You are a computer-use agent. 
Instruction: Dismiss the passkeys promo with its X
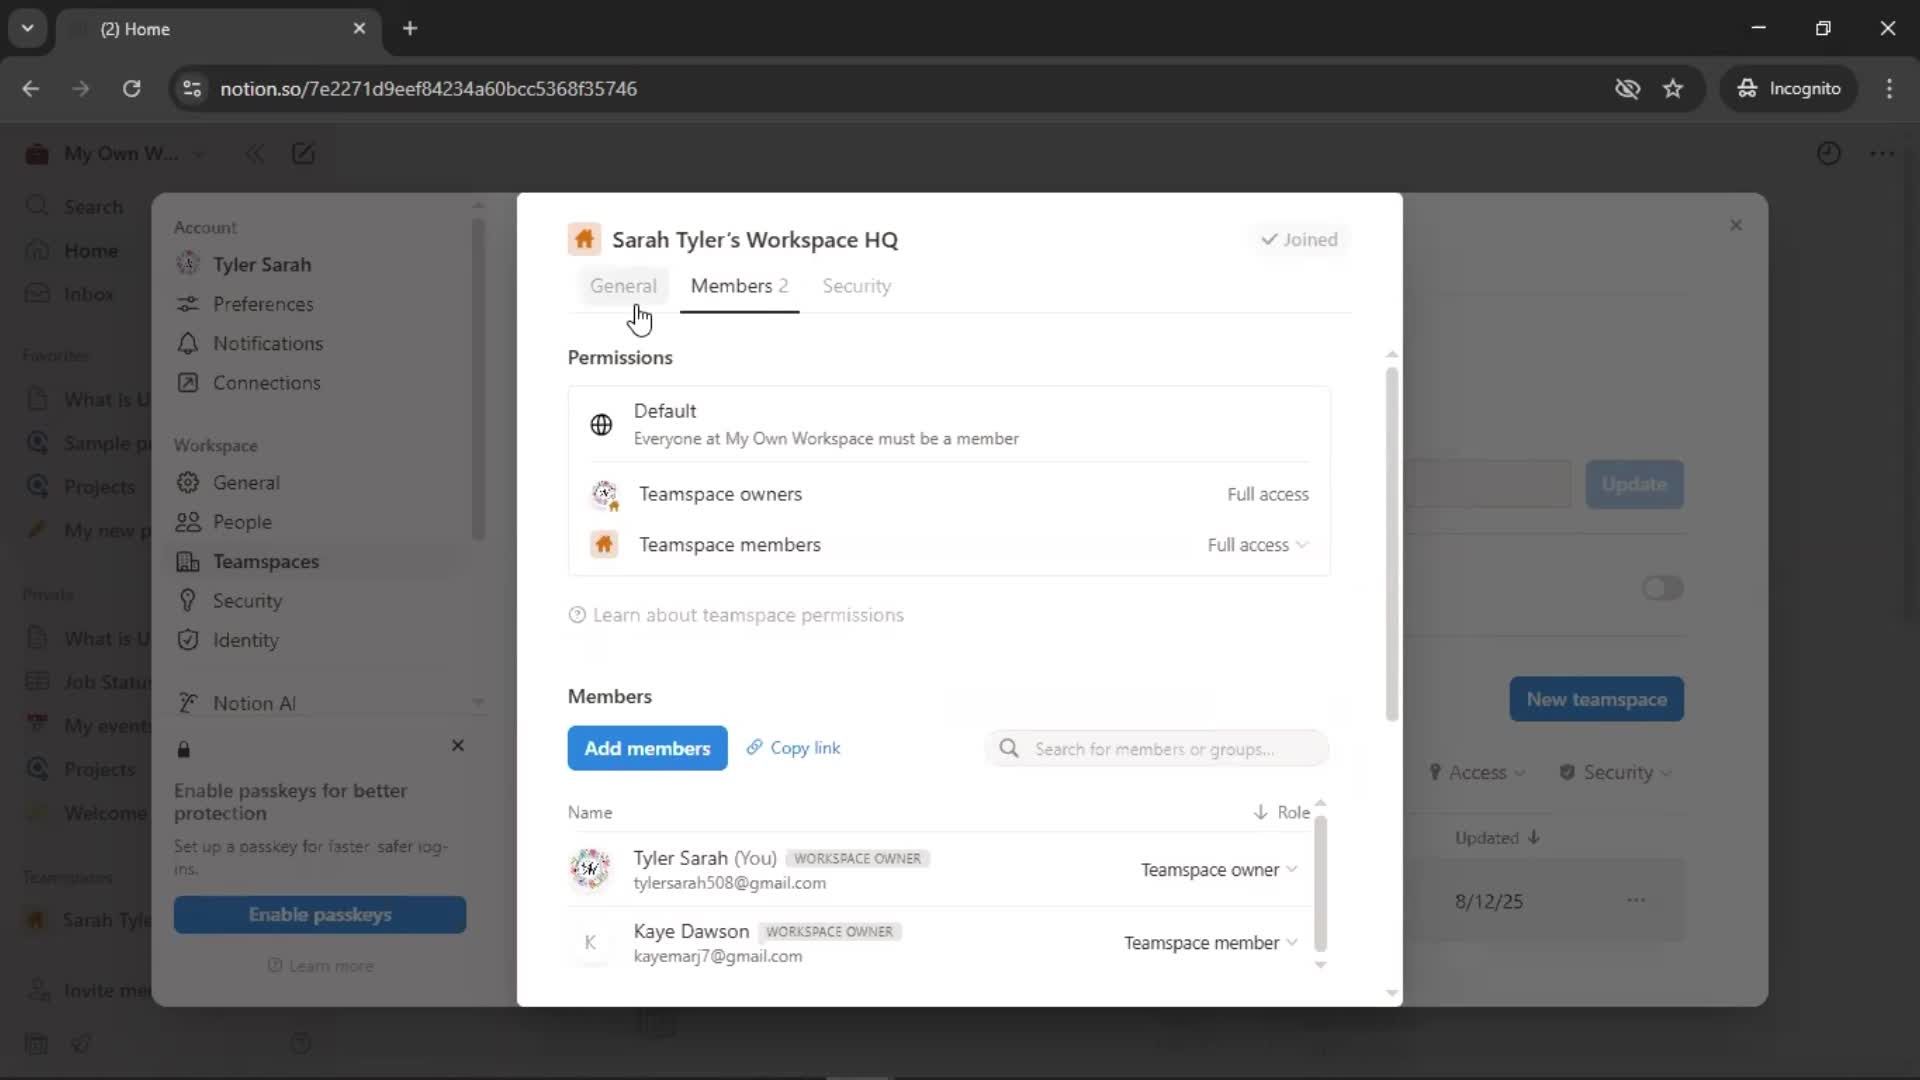pos(458,746)
